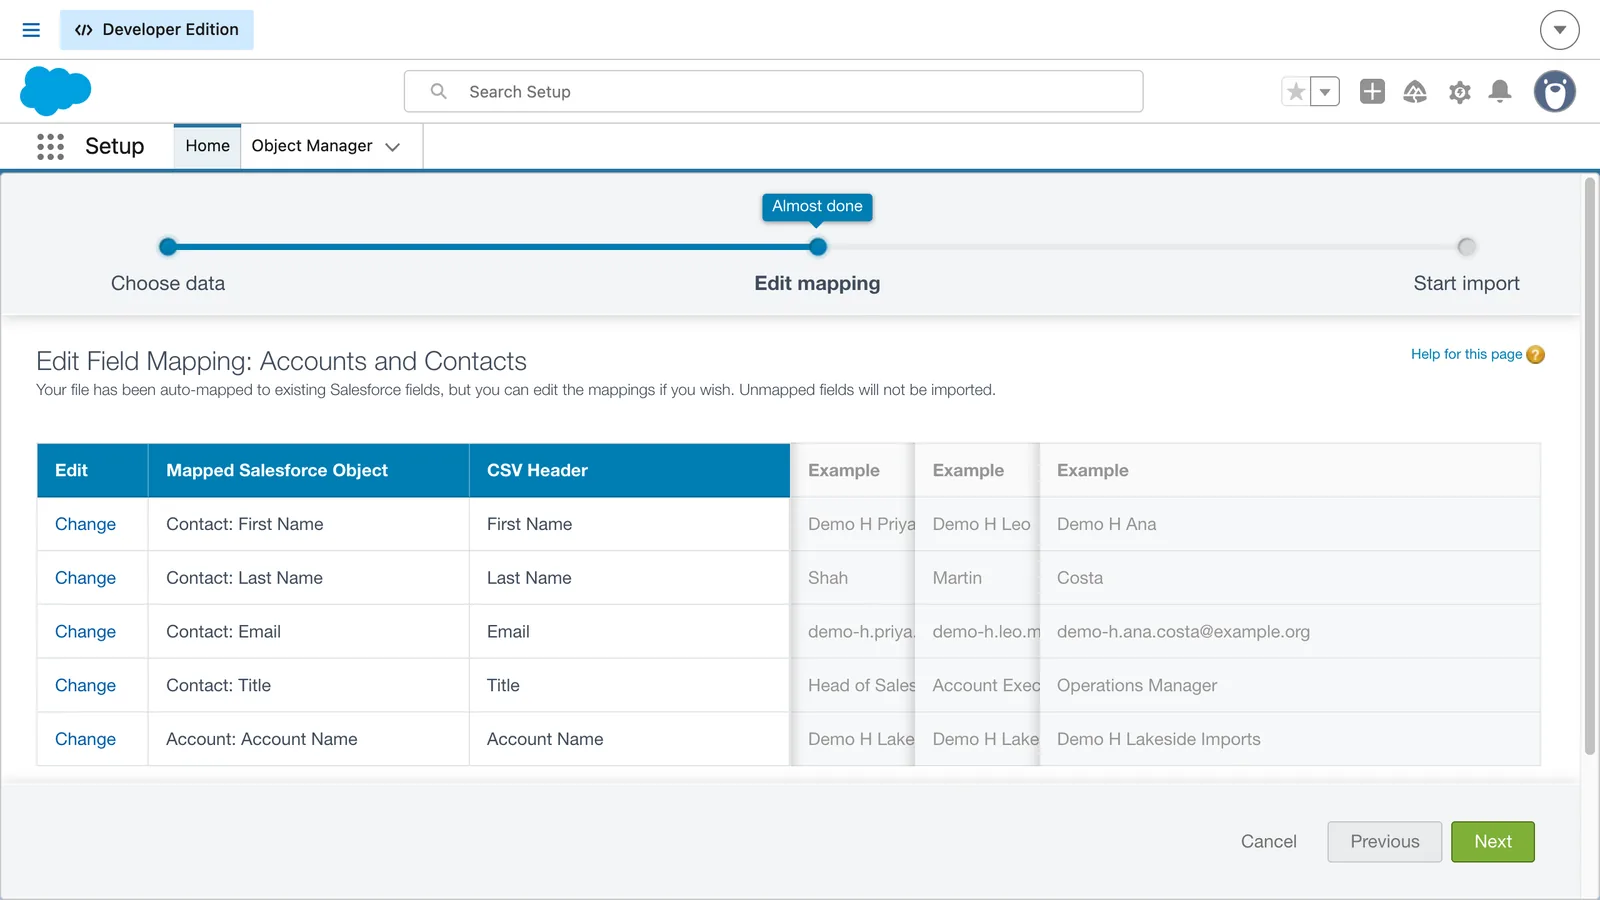The image size is (1600, 900).
Task: Open Help for this page link
Action: click(1466, 354)
